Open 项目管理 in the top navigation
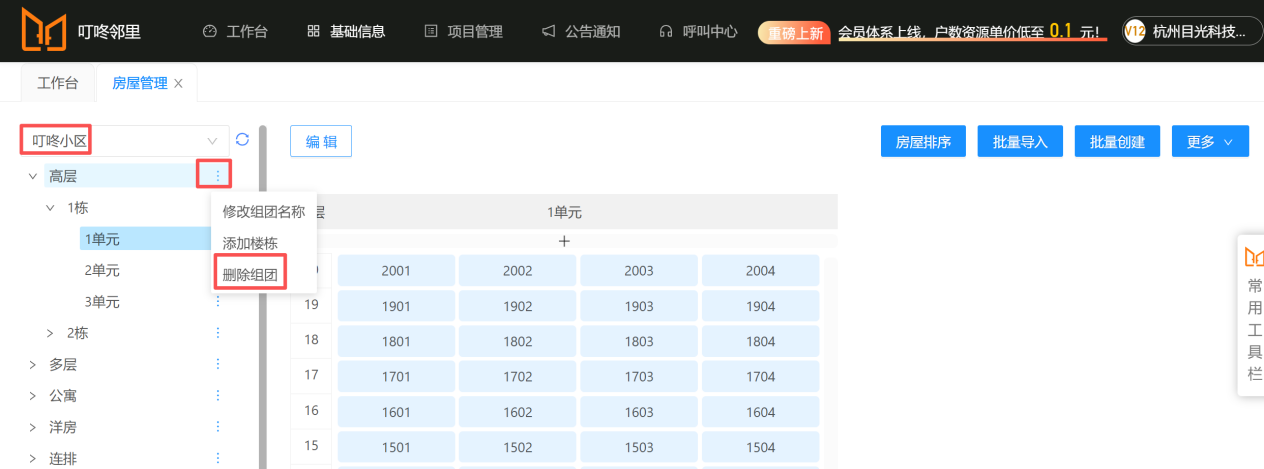1264x469 pixels. click(464, 31)
